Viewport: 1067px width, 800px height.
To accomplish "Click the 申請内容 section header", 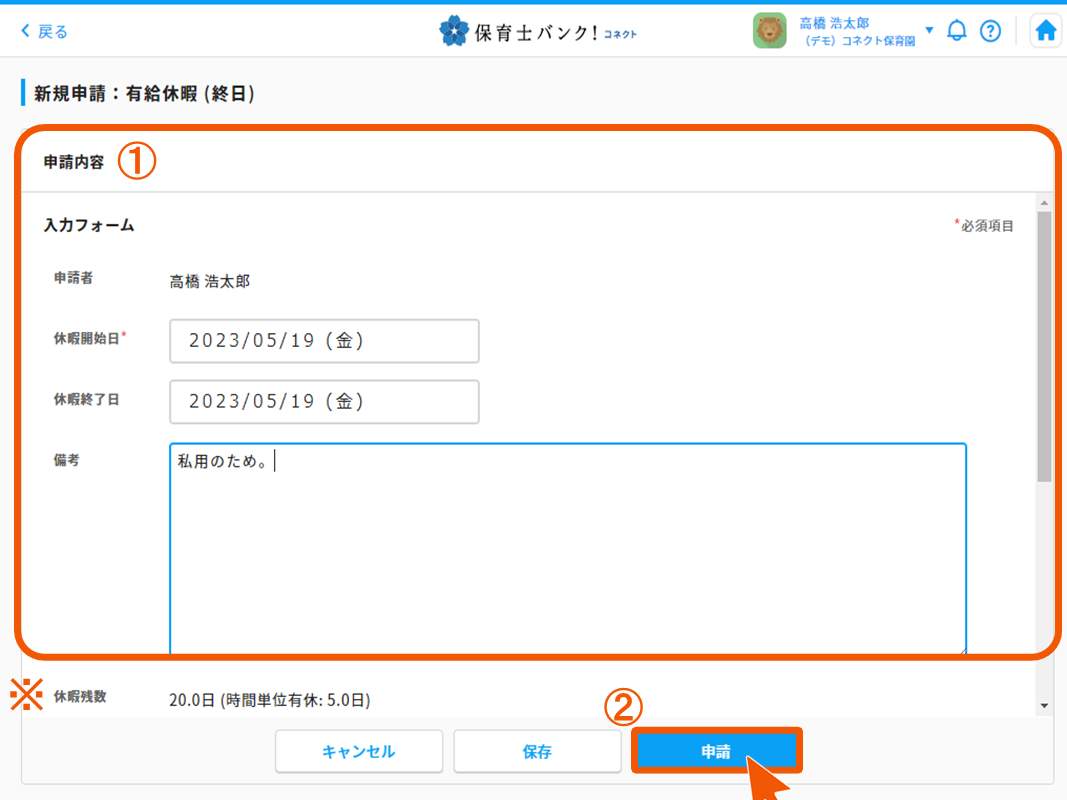I will point(74,162).
